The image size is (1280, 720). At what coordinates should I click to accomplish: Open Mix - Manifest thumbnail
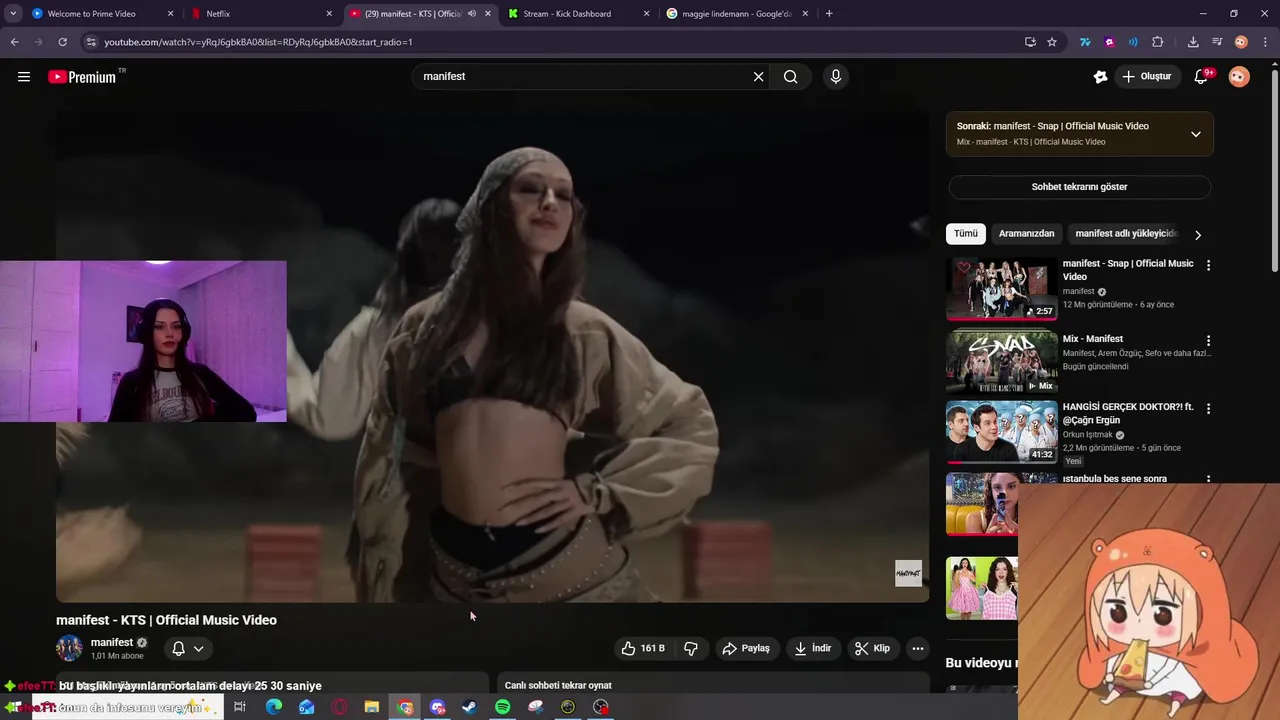pyautogui.click(x=1001, y=361)
